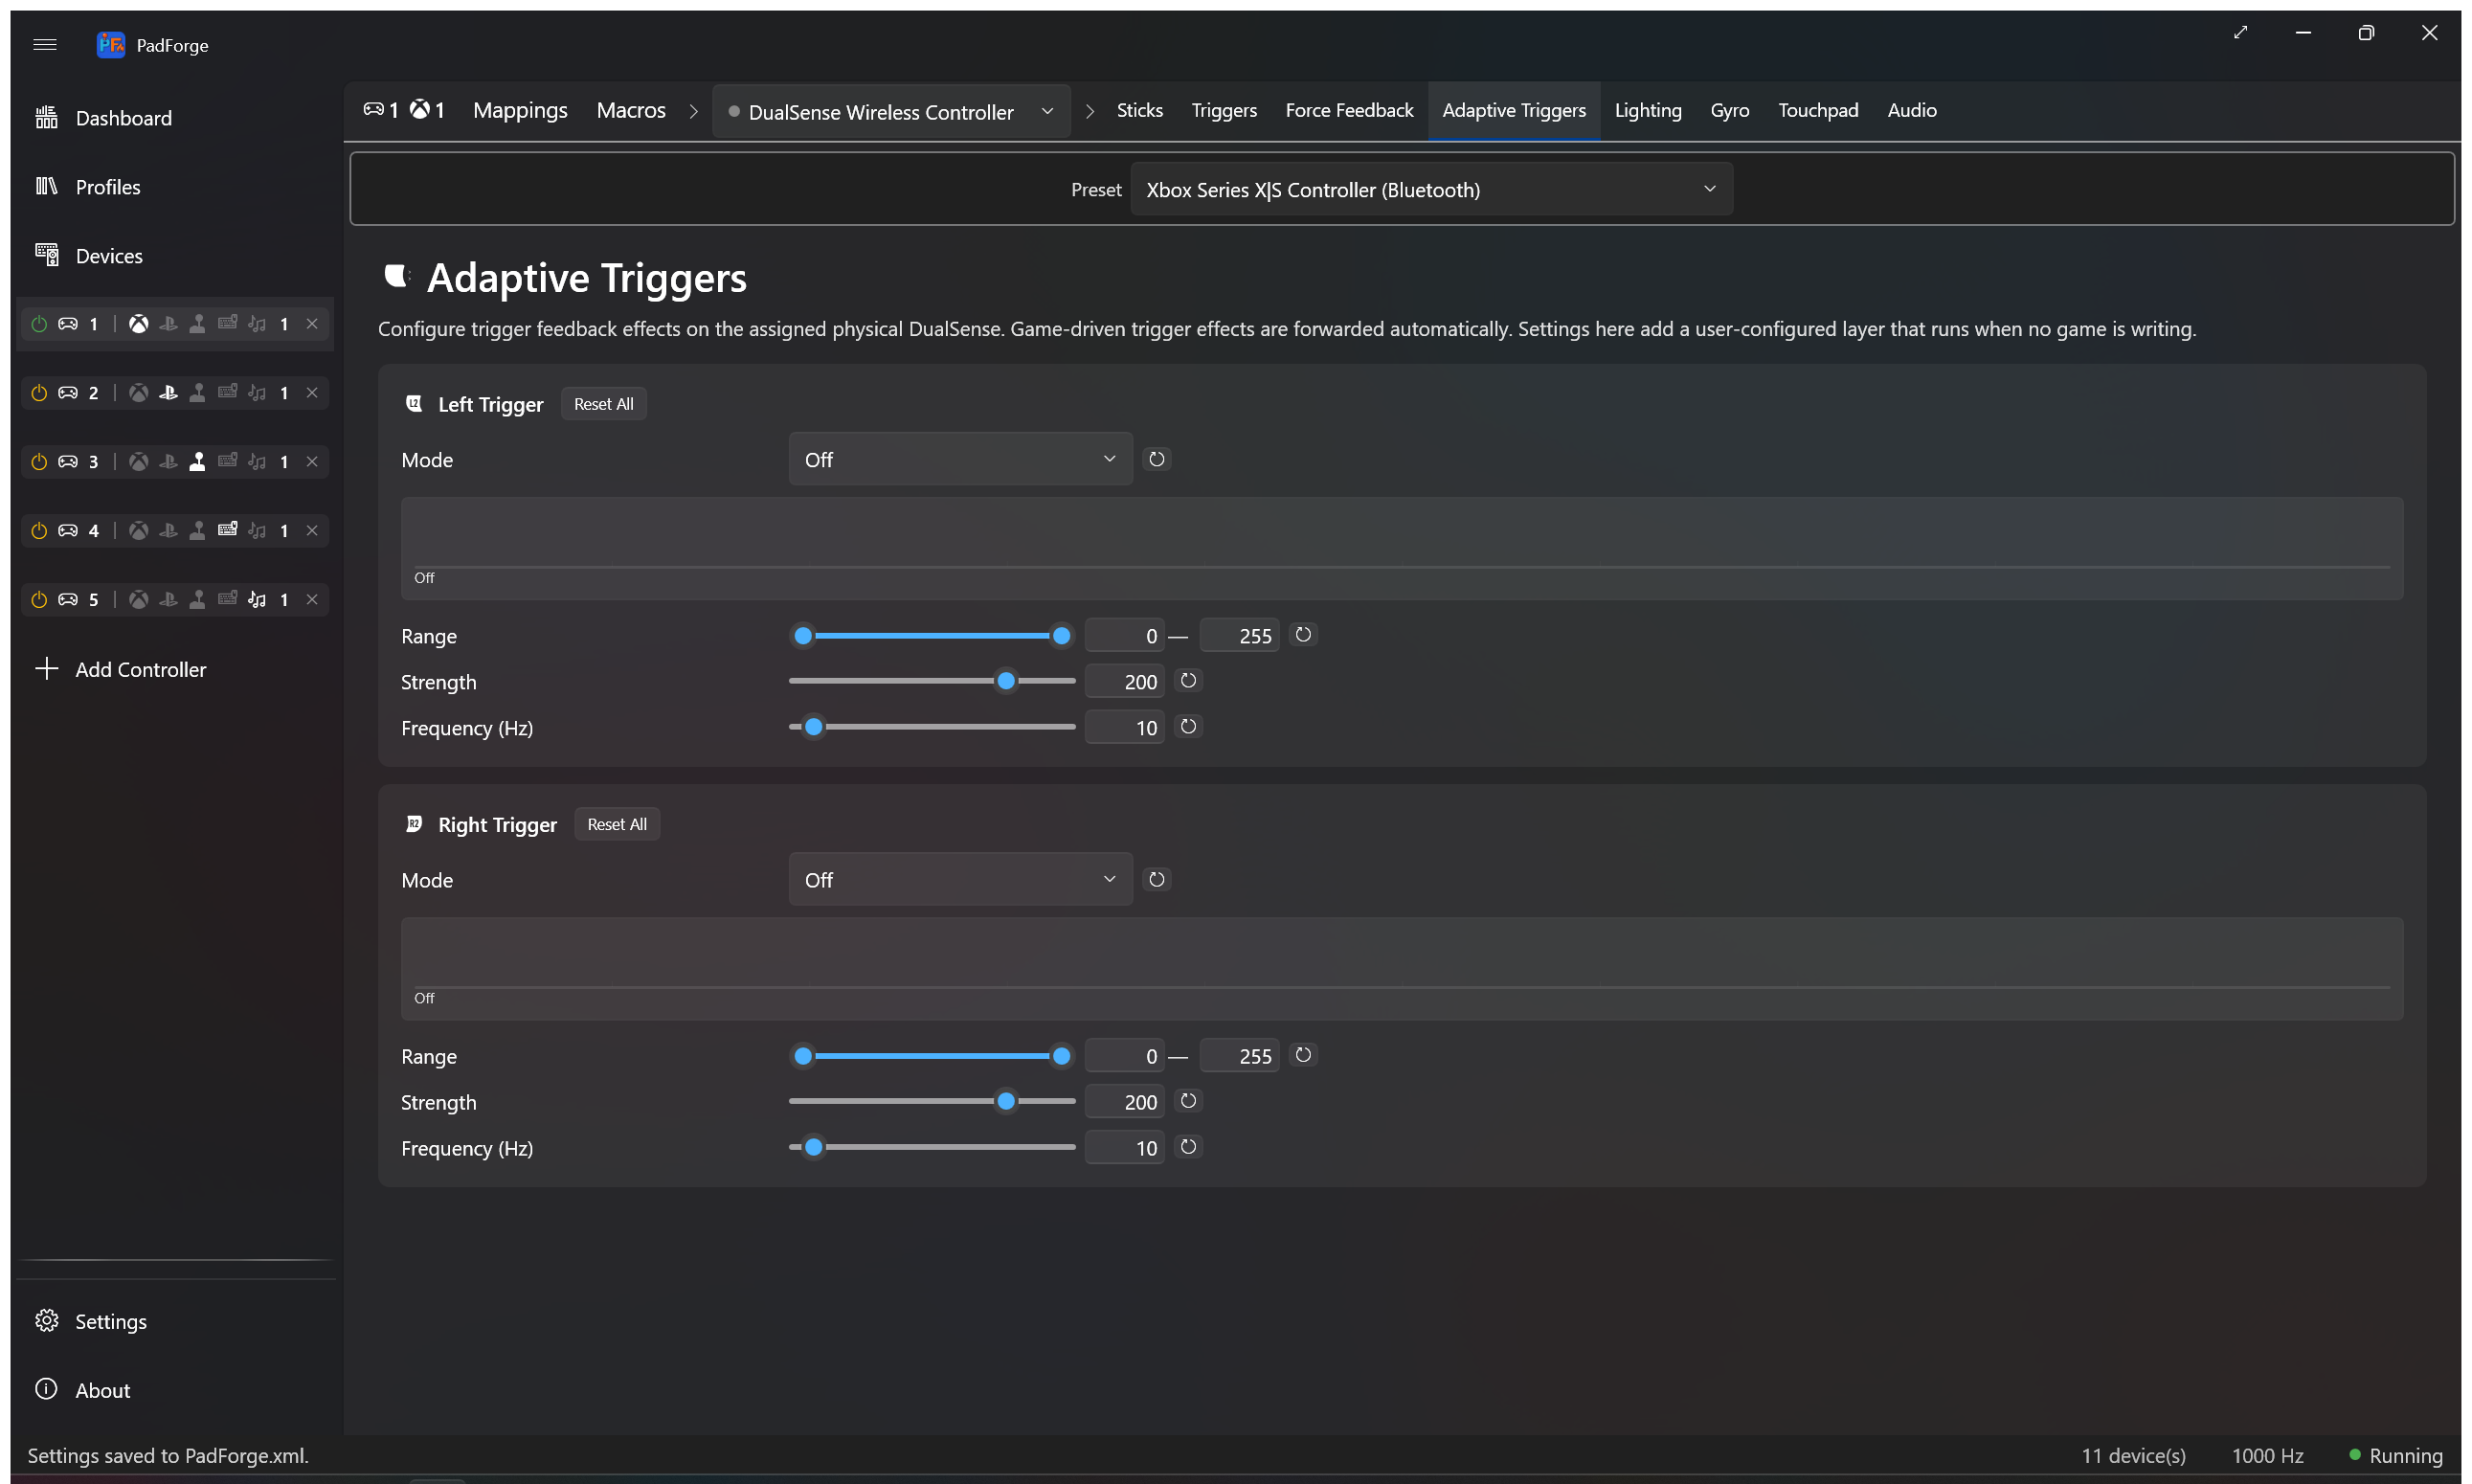The width and height of the screenshot is (2472, 1484).
Task: Open the Left Trigger Mode dropdown
Action: click(x=960, y=459)
